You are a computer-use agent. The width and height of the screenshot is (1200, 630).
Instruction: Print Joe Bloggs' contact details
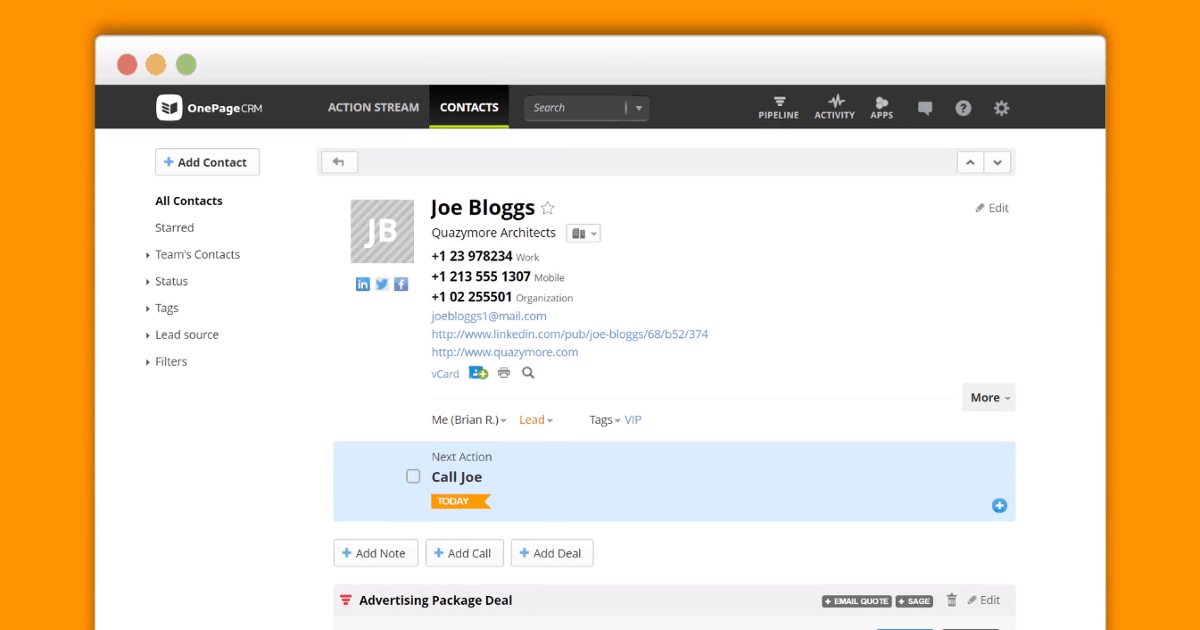pos(503,372)
